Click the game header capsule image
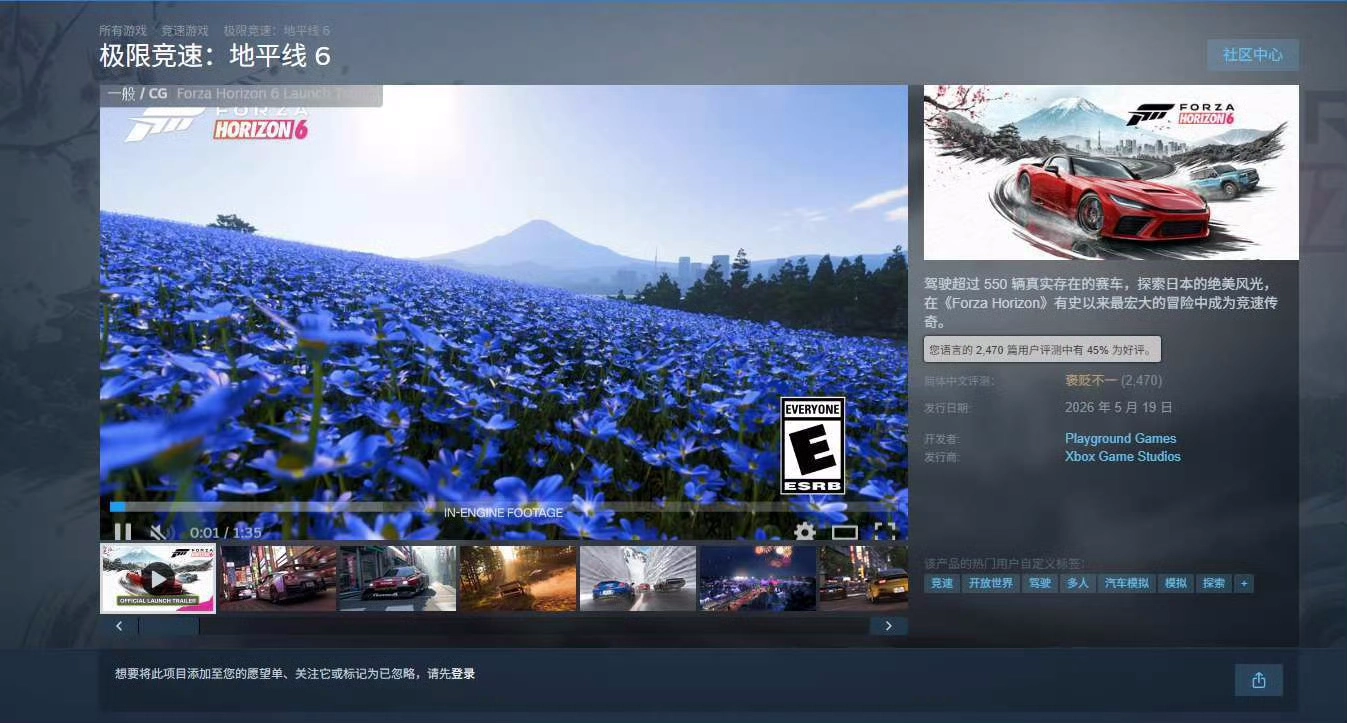This screenshot has width=1347, height=723. point(1111,173)
